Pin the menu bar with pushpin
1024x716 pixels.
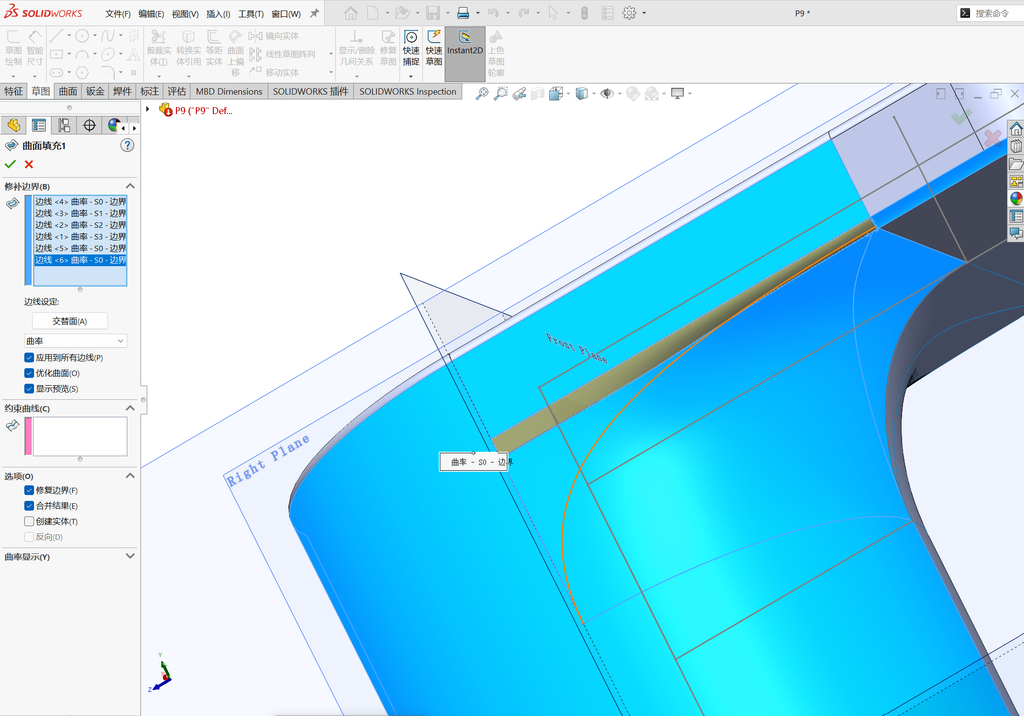(314, 13)
